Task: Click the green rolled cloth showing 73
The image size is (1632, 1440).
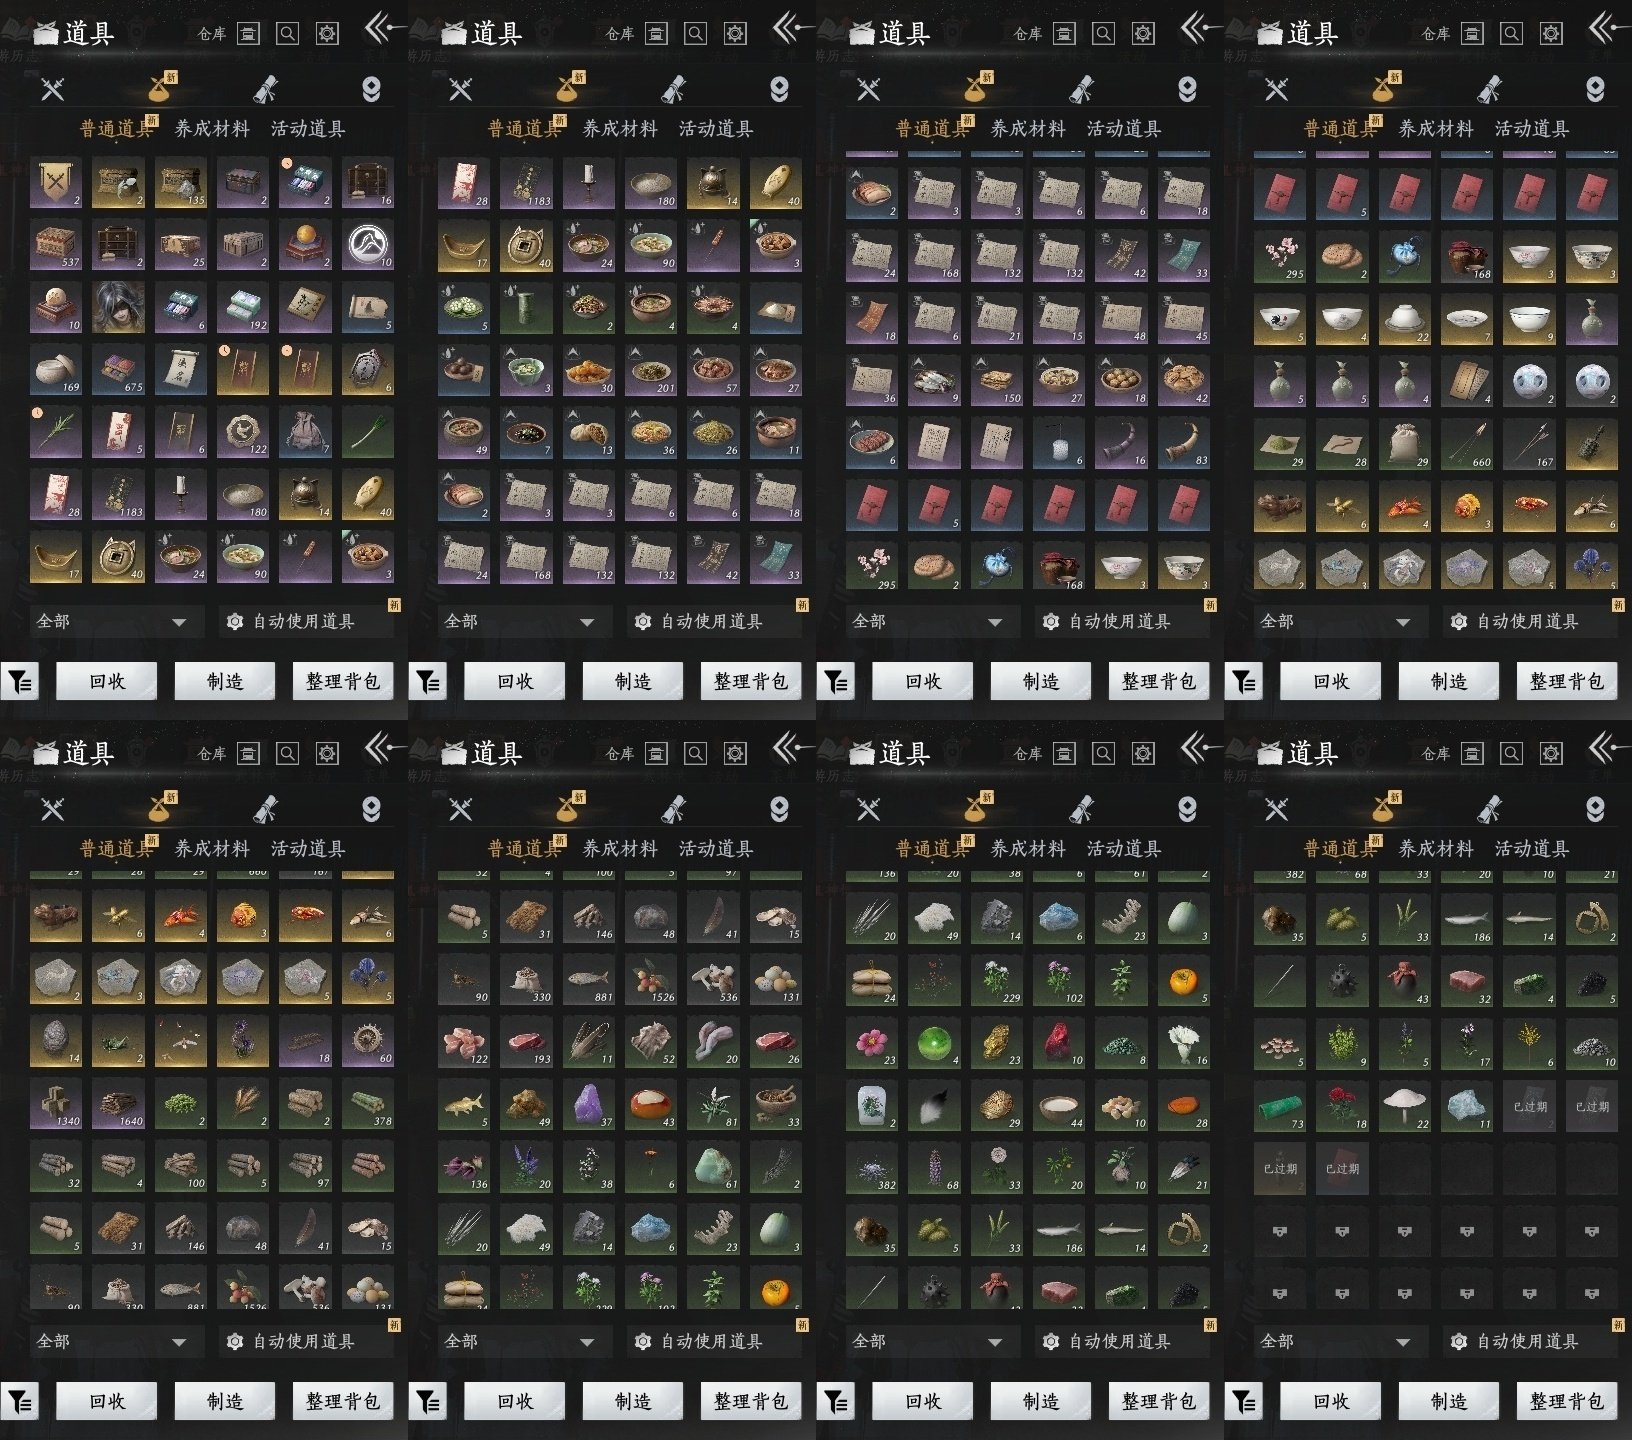Action: (x=1280, y=1105)
